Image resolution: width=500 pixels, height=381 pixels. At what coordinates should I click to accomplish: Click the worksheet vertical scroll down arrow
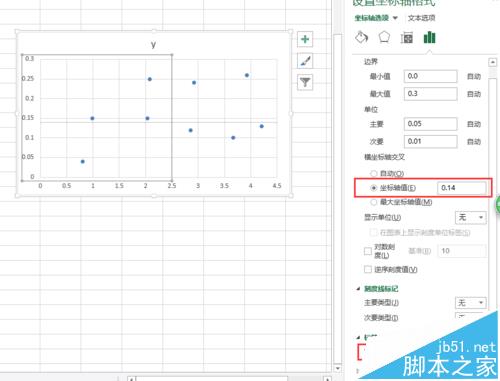[x=338, y=368]
